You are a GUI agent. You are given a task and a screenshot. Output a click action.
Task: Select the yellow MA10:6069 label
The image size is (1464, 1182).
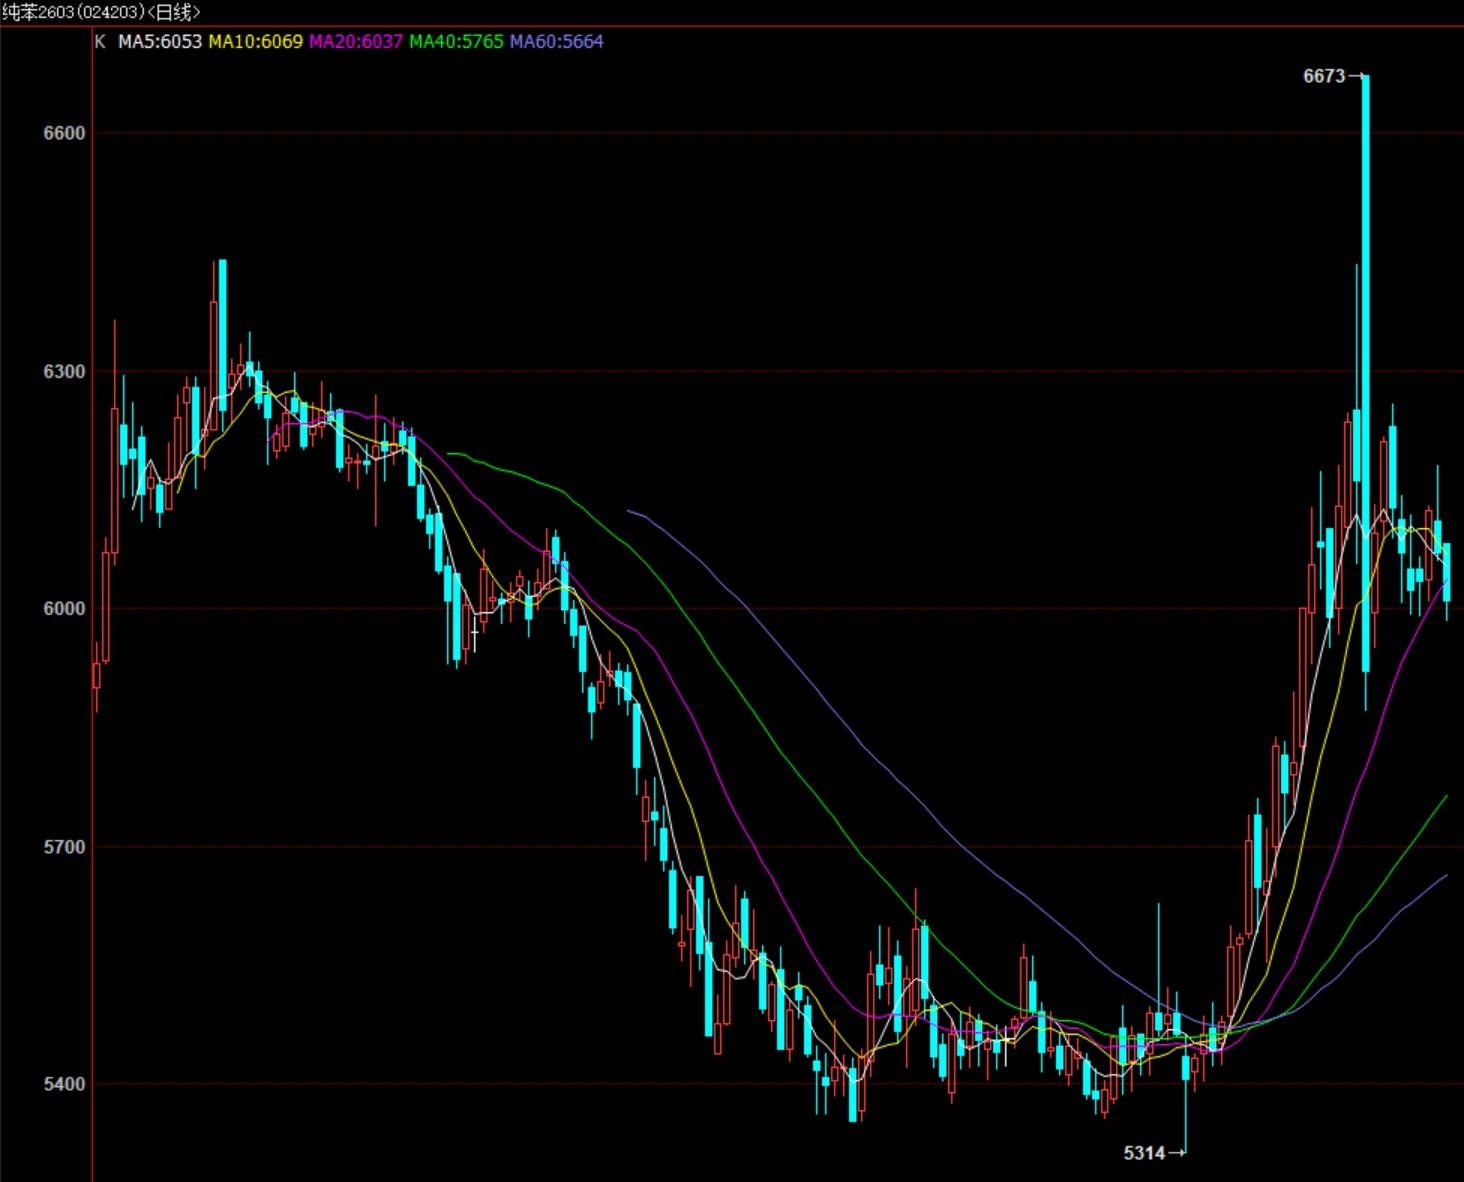255,41
